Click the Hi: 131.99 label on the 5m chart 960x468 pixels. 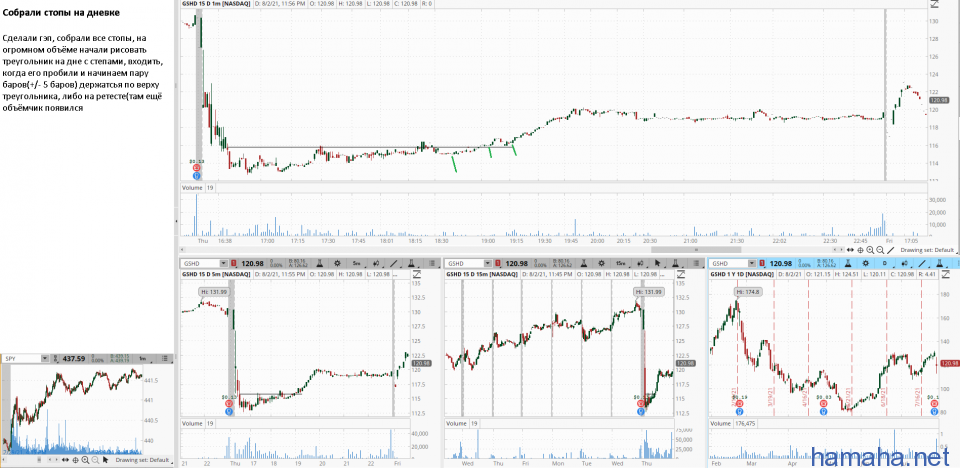pyautogui.click(x=213, y=292)
